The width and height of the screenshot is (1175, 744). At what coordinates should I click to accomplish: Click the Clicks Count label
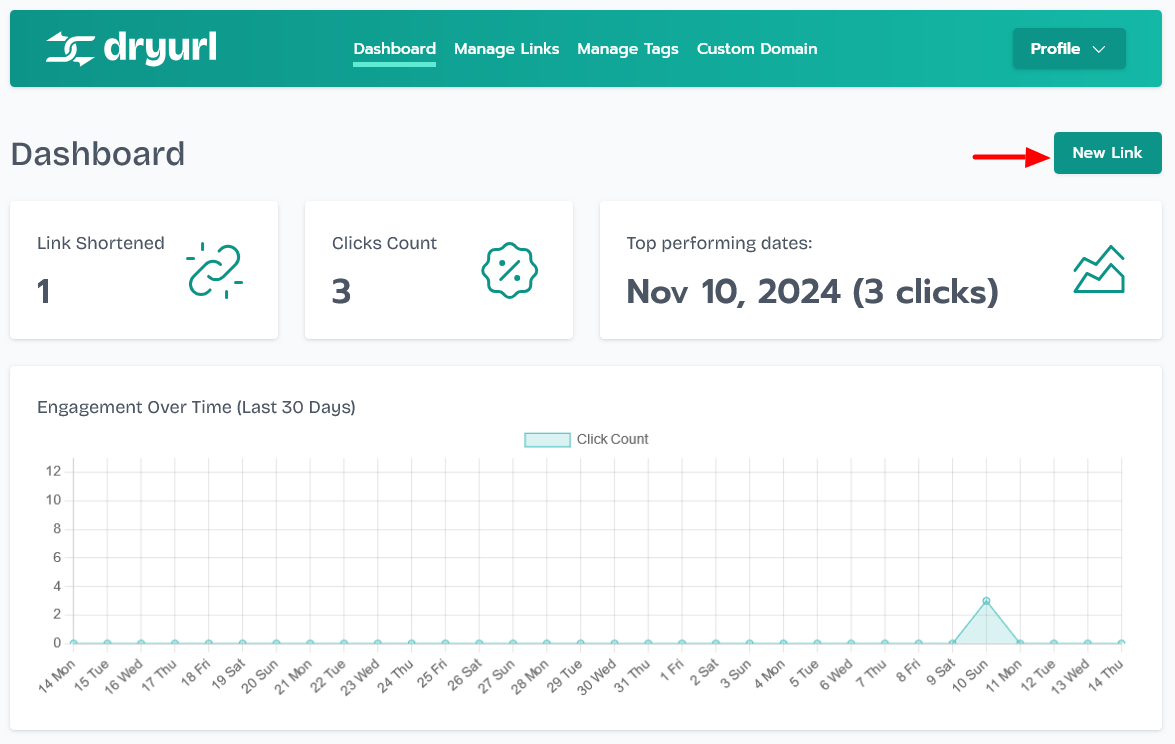pyautogui.click(x=384, y=244)
